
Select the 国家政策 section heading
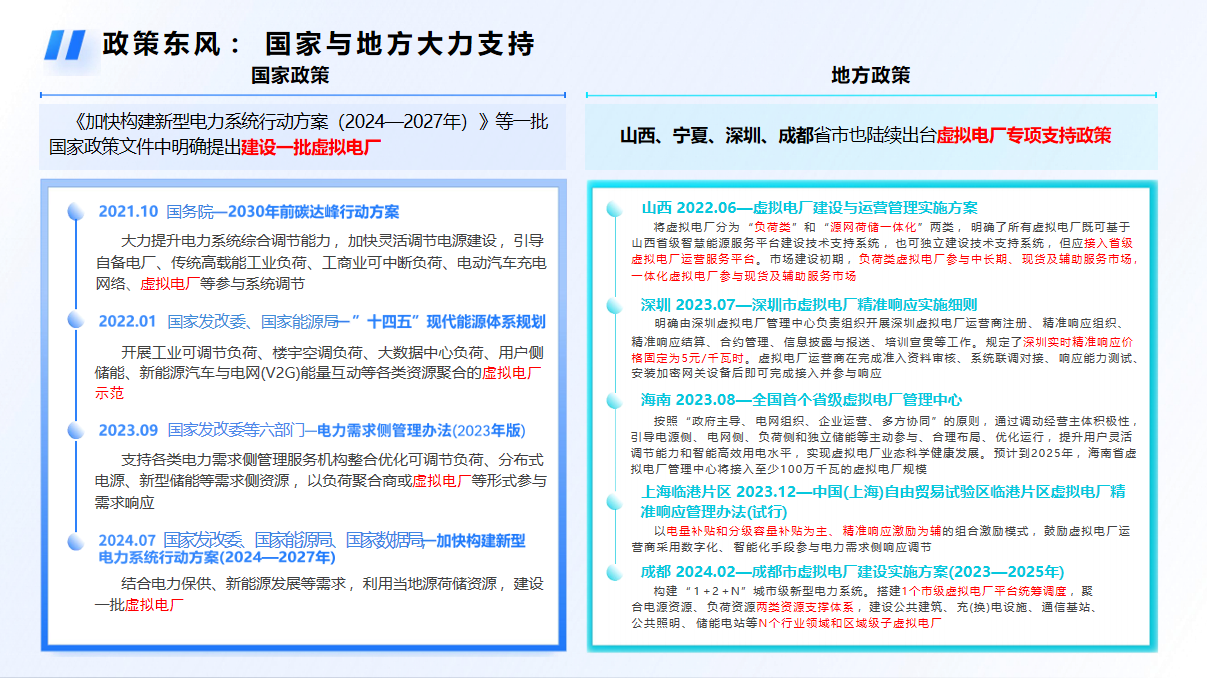(x=290, y=76)
